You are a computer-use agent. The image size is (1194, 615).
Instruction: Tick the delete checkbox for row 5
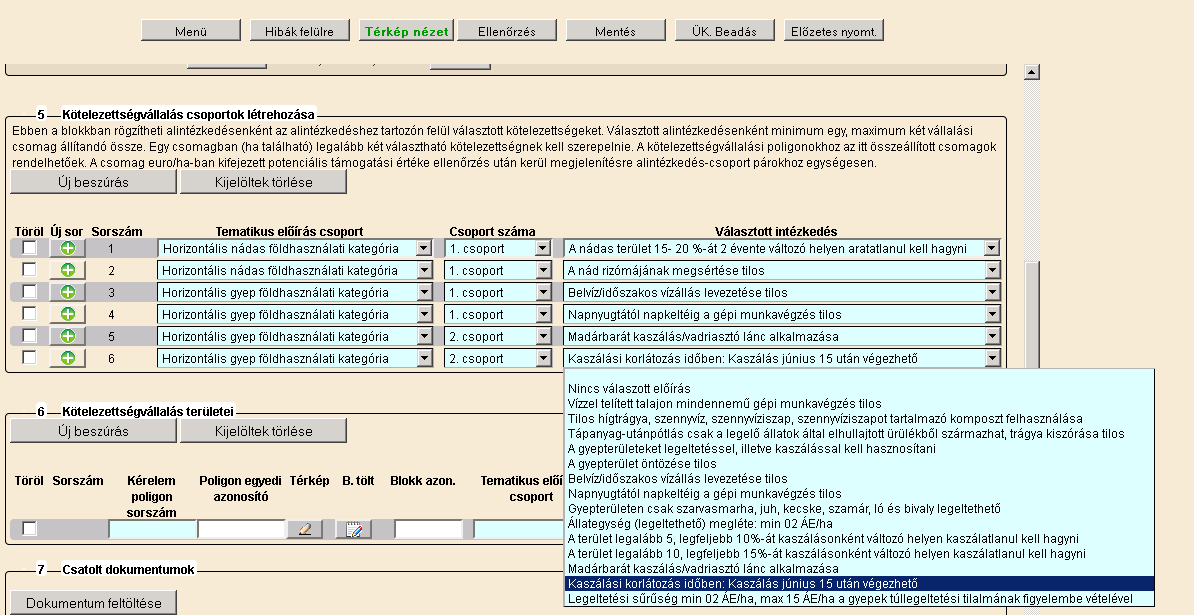29,336
